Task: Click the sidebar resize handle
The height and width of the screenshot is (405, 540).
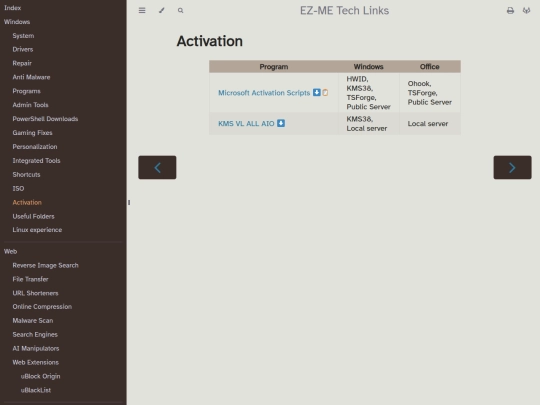Action: 129,202
